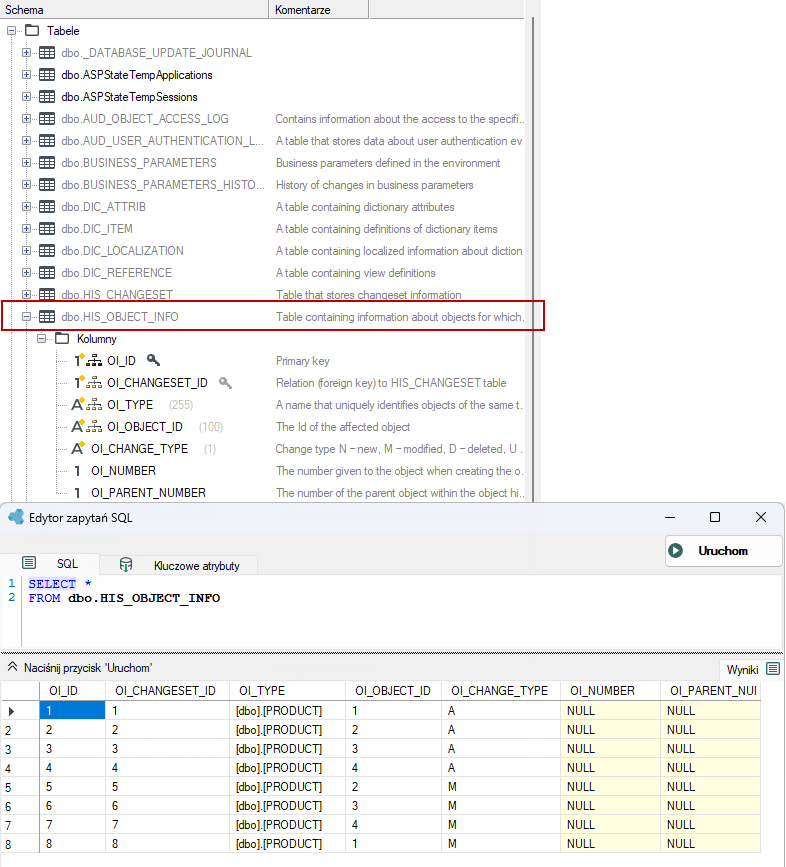
Task: Click [dbo].[PRODUCT] cell in row 8
Action: 287,844
